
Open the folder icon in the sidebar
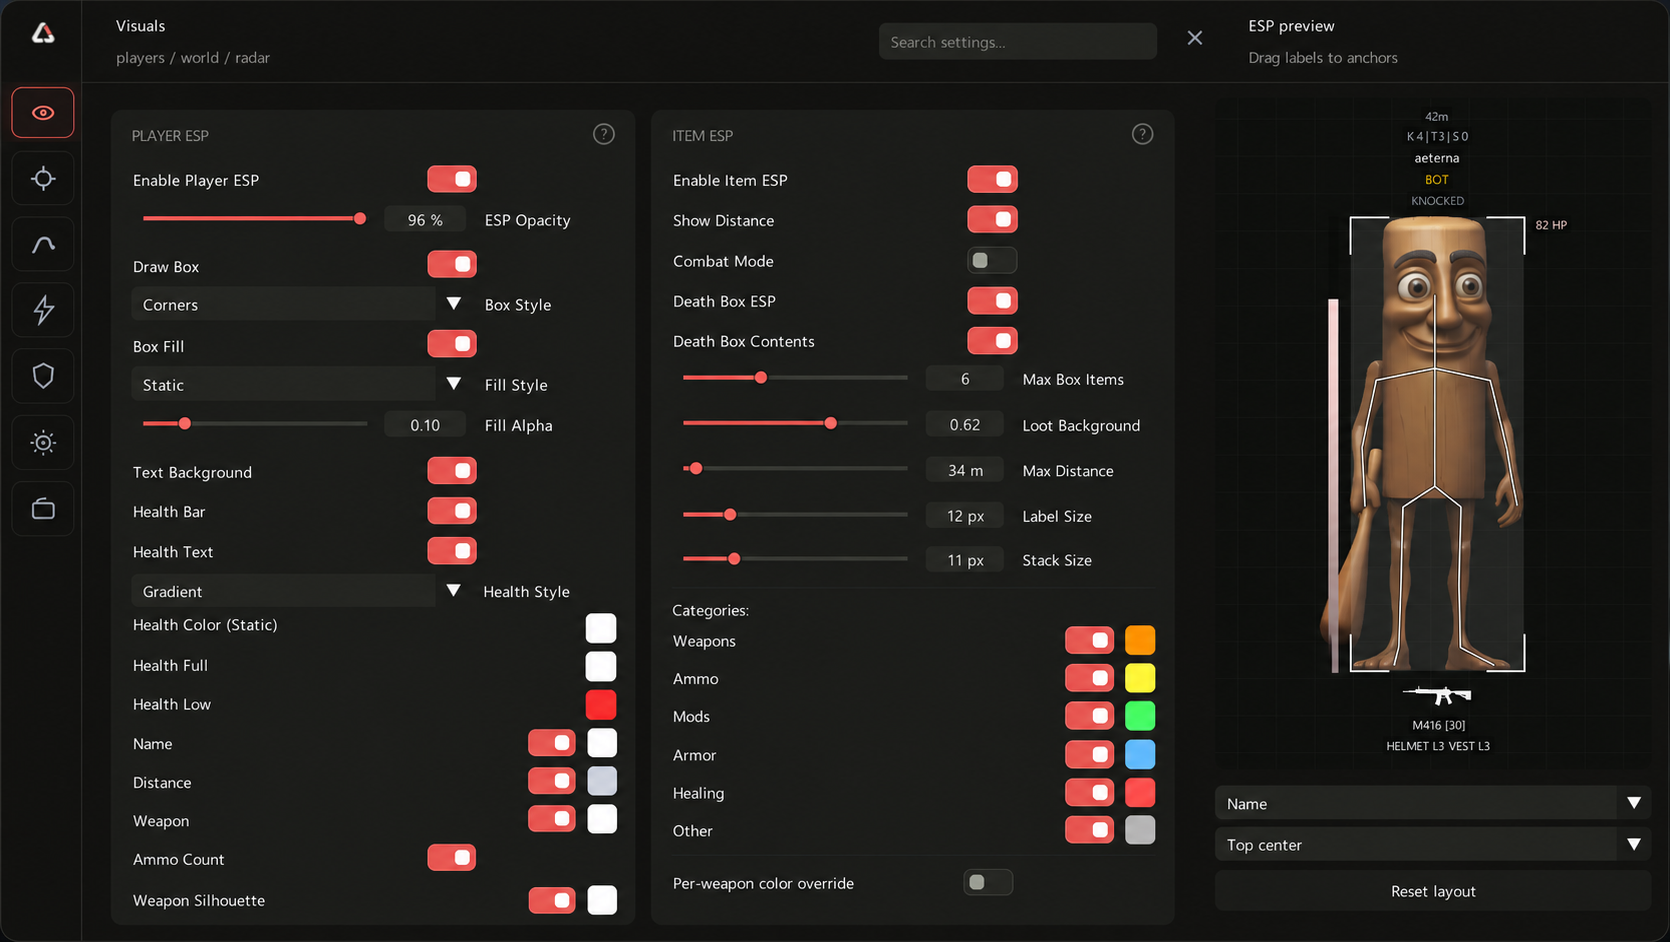[43, 509]
